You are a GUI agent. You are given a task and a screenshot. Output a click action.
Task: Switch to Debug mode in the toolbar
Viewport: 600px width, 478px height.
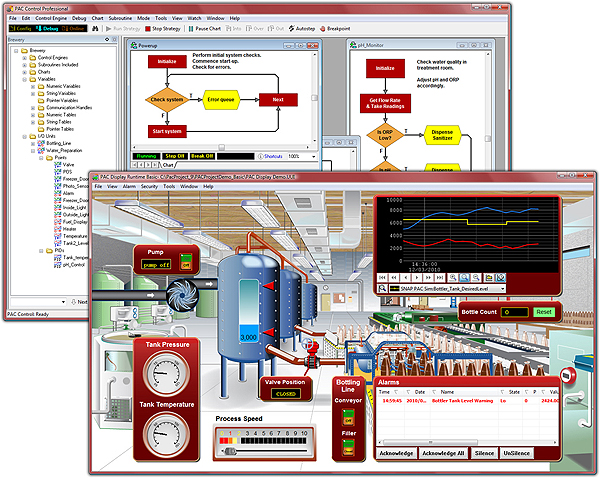click(47, 29)
